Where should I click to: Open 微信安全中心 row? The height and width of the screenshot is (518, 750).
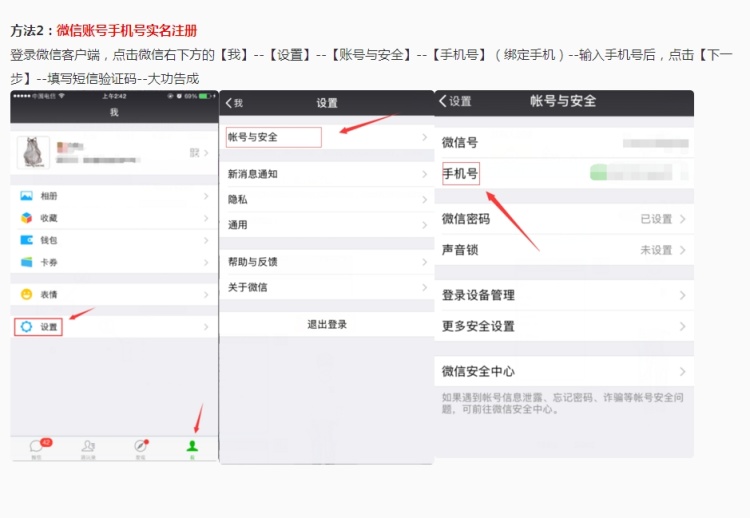tap(564, 371)
